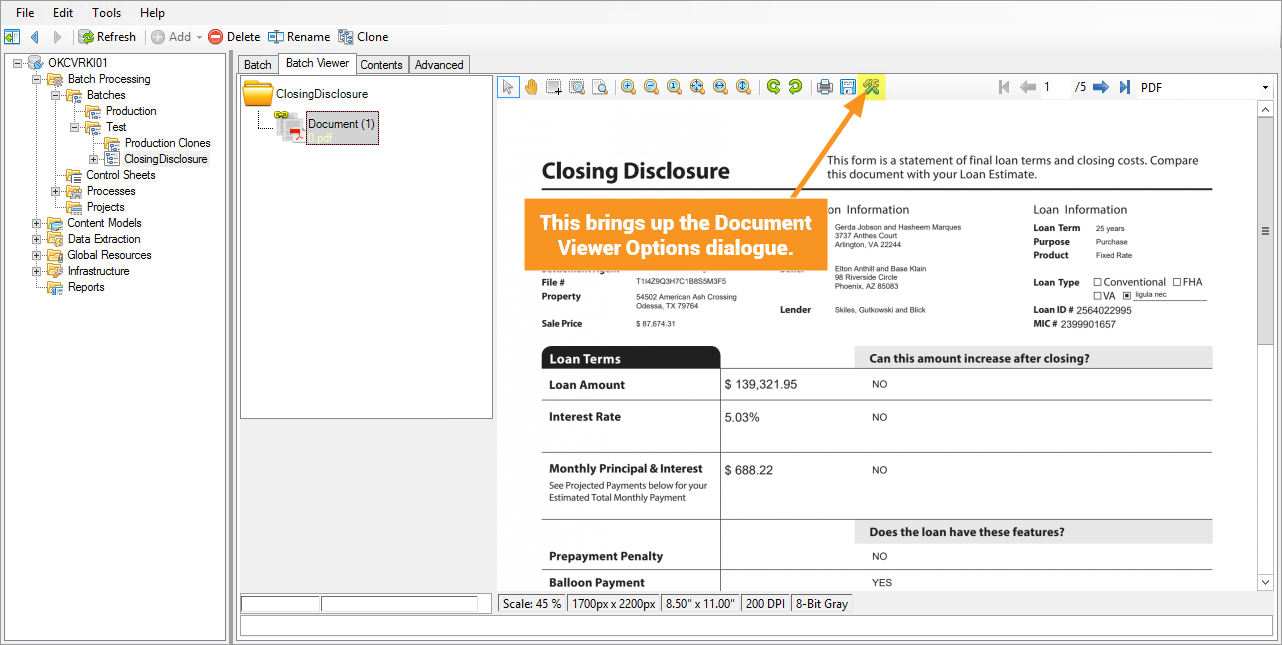Collapse the Batches node
The height and width of the screenshot is (645, 1282).
56,95
